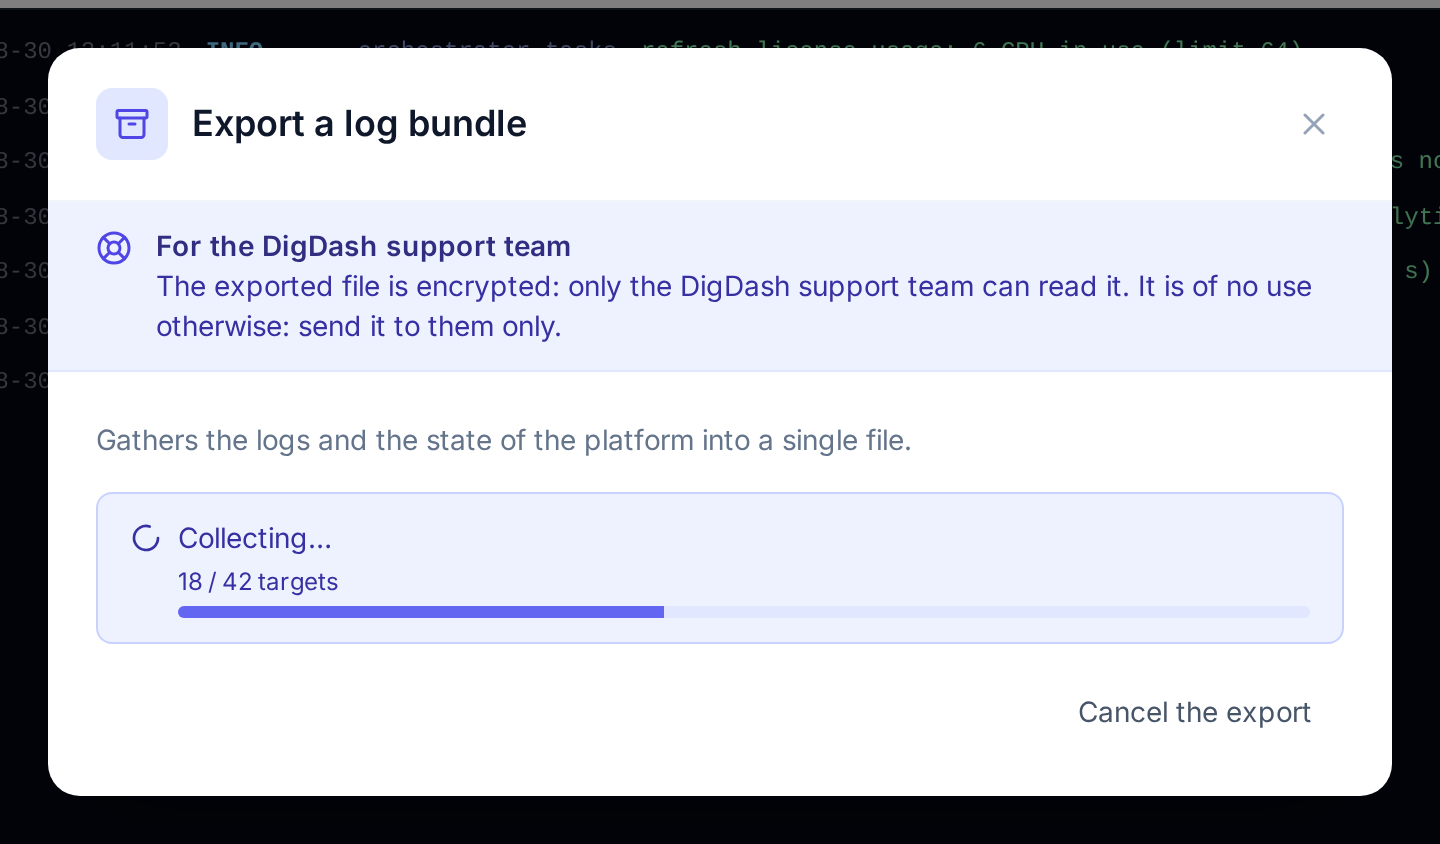Select the encrypted file notice text

coord(734,306)
